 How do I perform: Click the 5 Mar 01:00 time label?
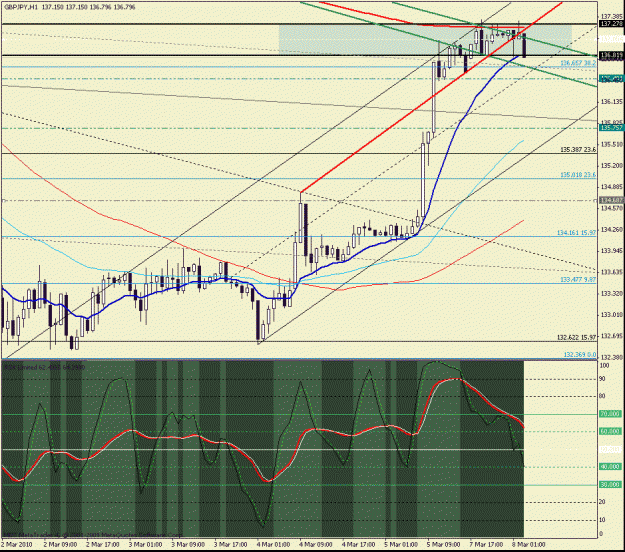pyautogui.click(x=401, y=544)
